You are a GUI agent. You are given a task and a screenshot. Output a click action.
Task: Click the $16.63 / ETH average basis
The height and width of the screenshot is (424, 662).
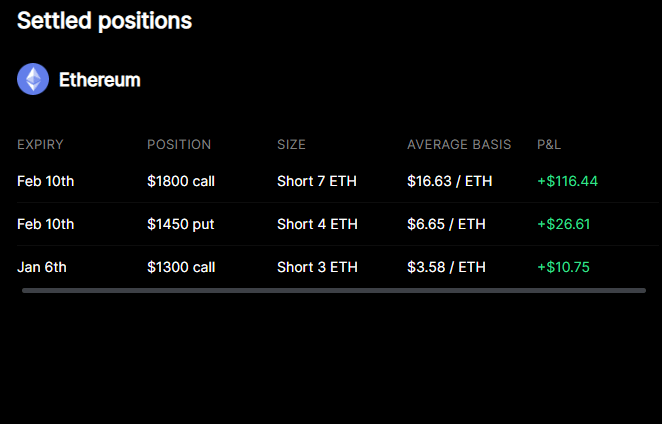[x=450, y=181]
